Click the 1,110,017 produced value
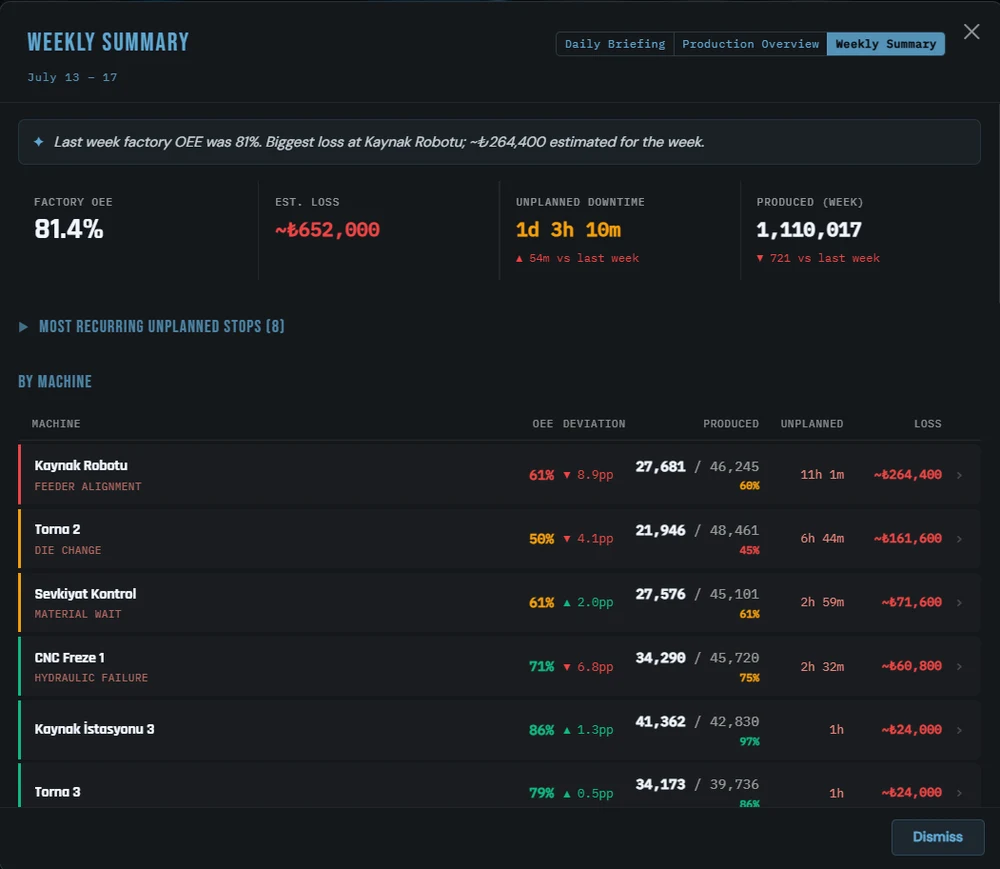The height and width of the screenshot is (869, 1000). click(x=809, y=230)
